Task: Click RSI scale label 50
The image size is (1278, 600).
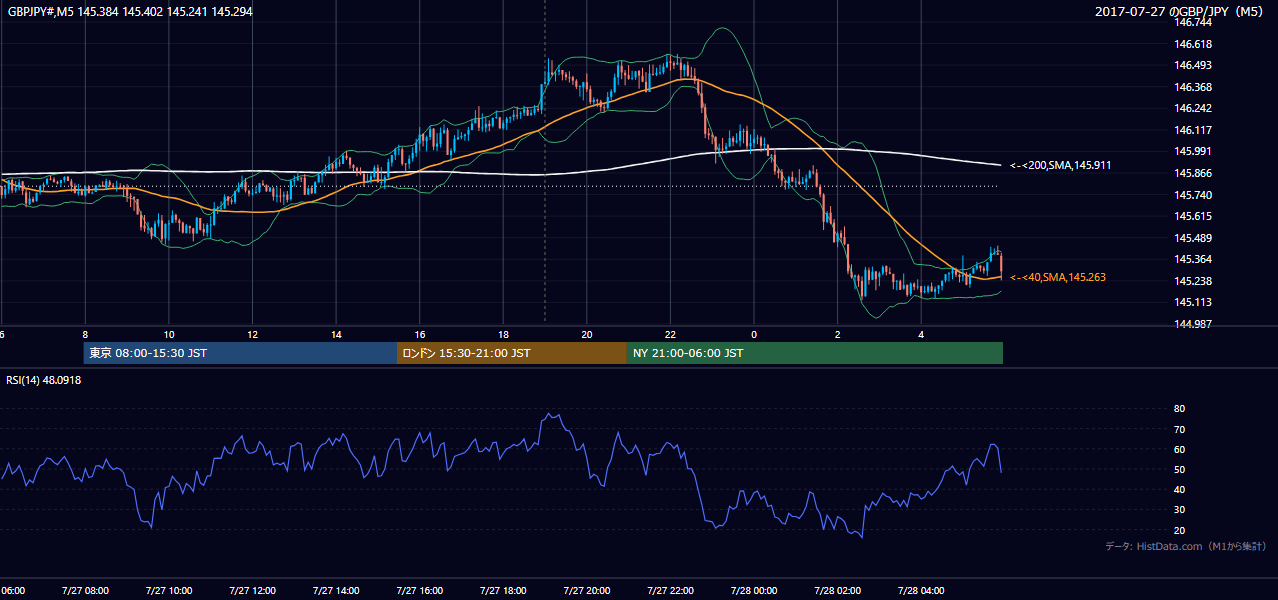Action: tap(1179, 469)
